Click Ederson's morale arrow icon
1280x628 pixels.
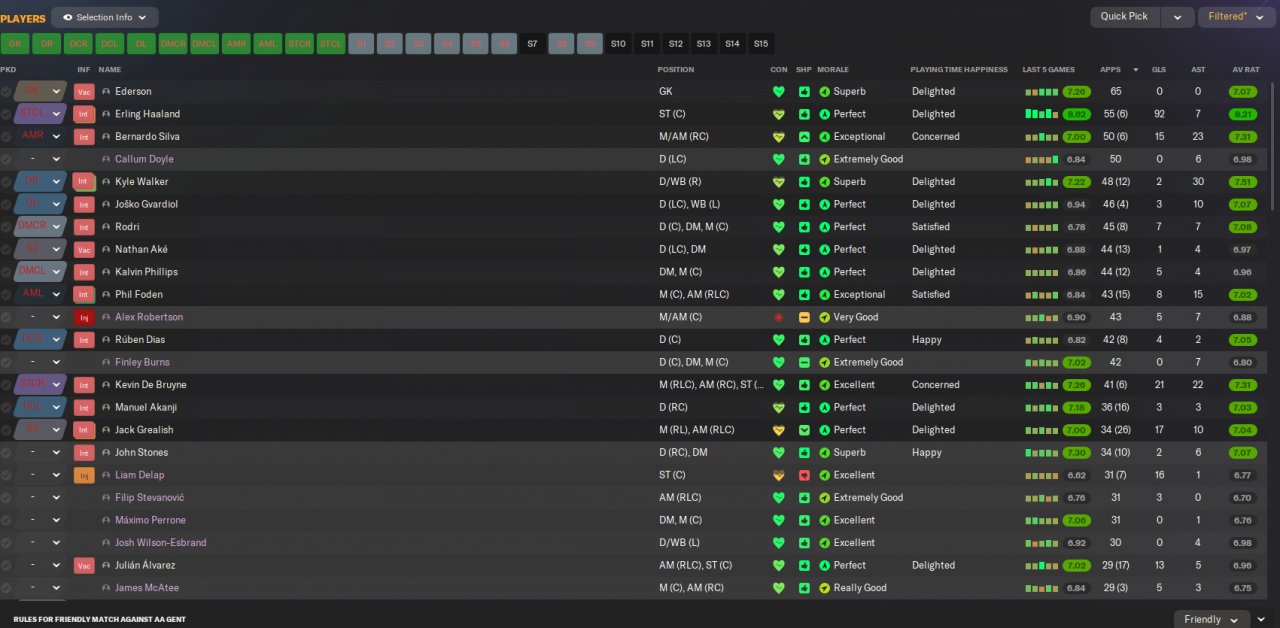point(825,92)
